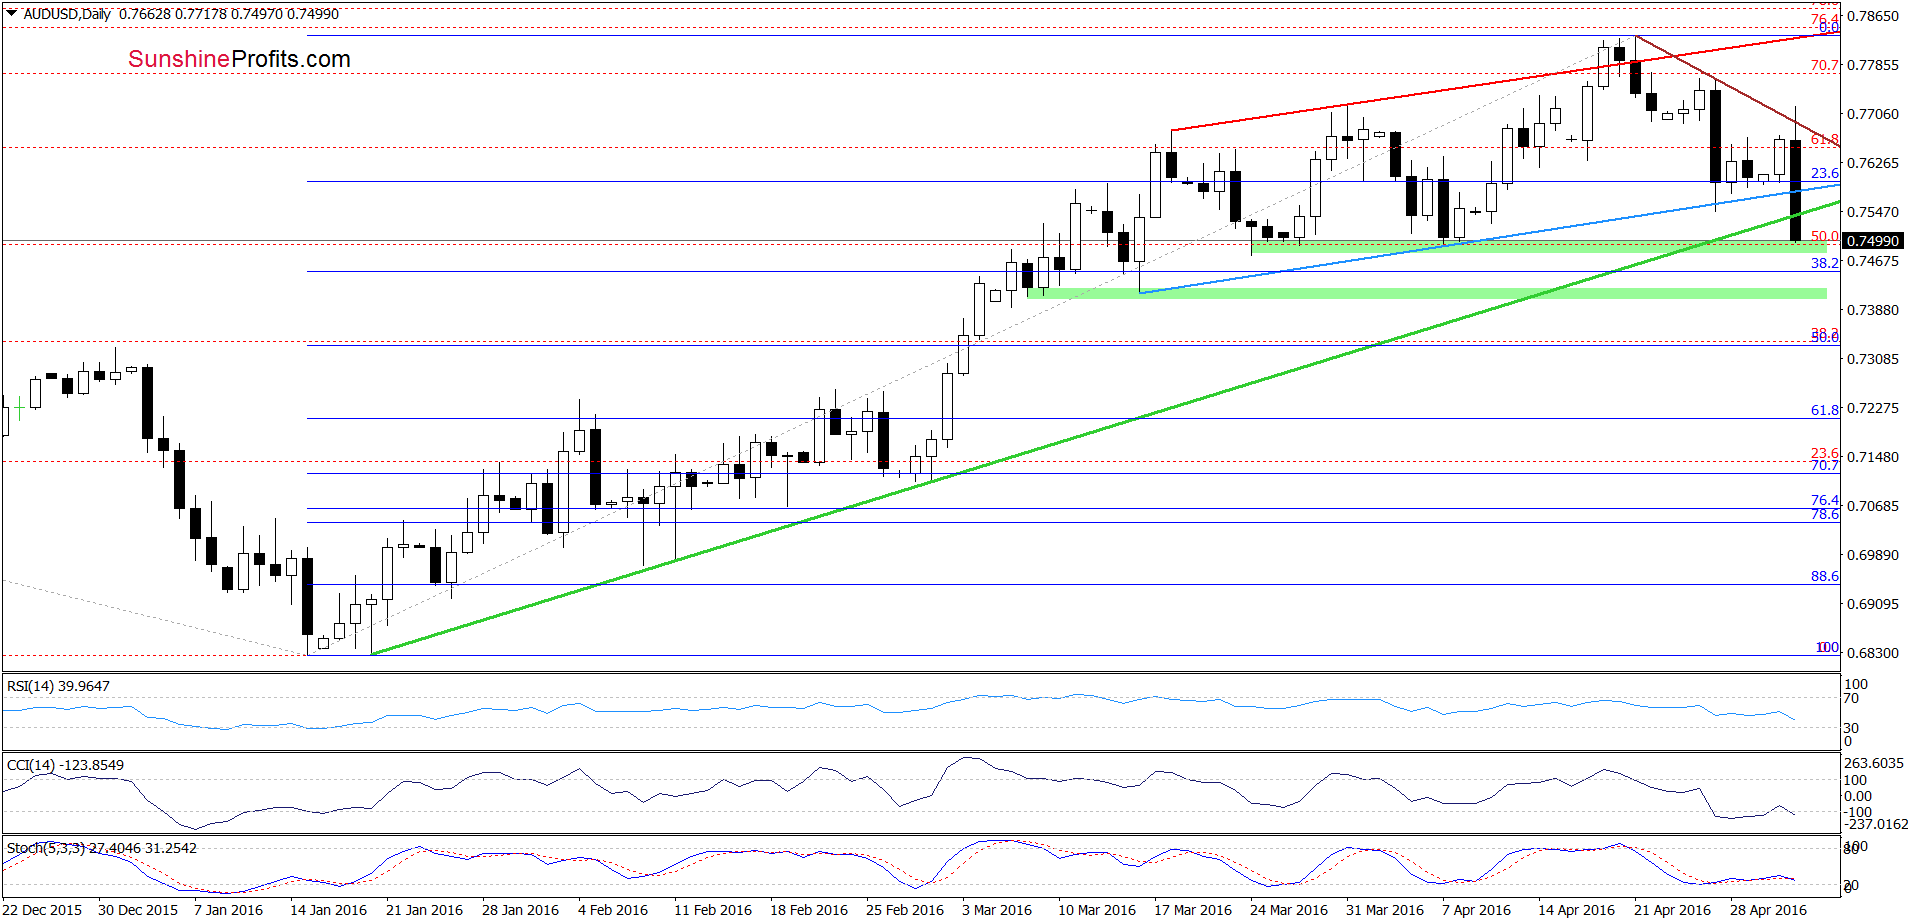
Task: Click the 0.75470 price scale label
Action: coord(1872,212)
